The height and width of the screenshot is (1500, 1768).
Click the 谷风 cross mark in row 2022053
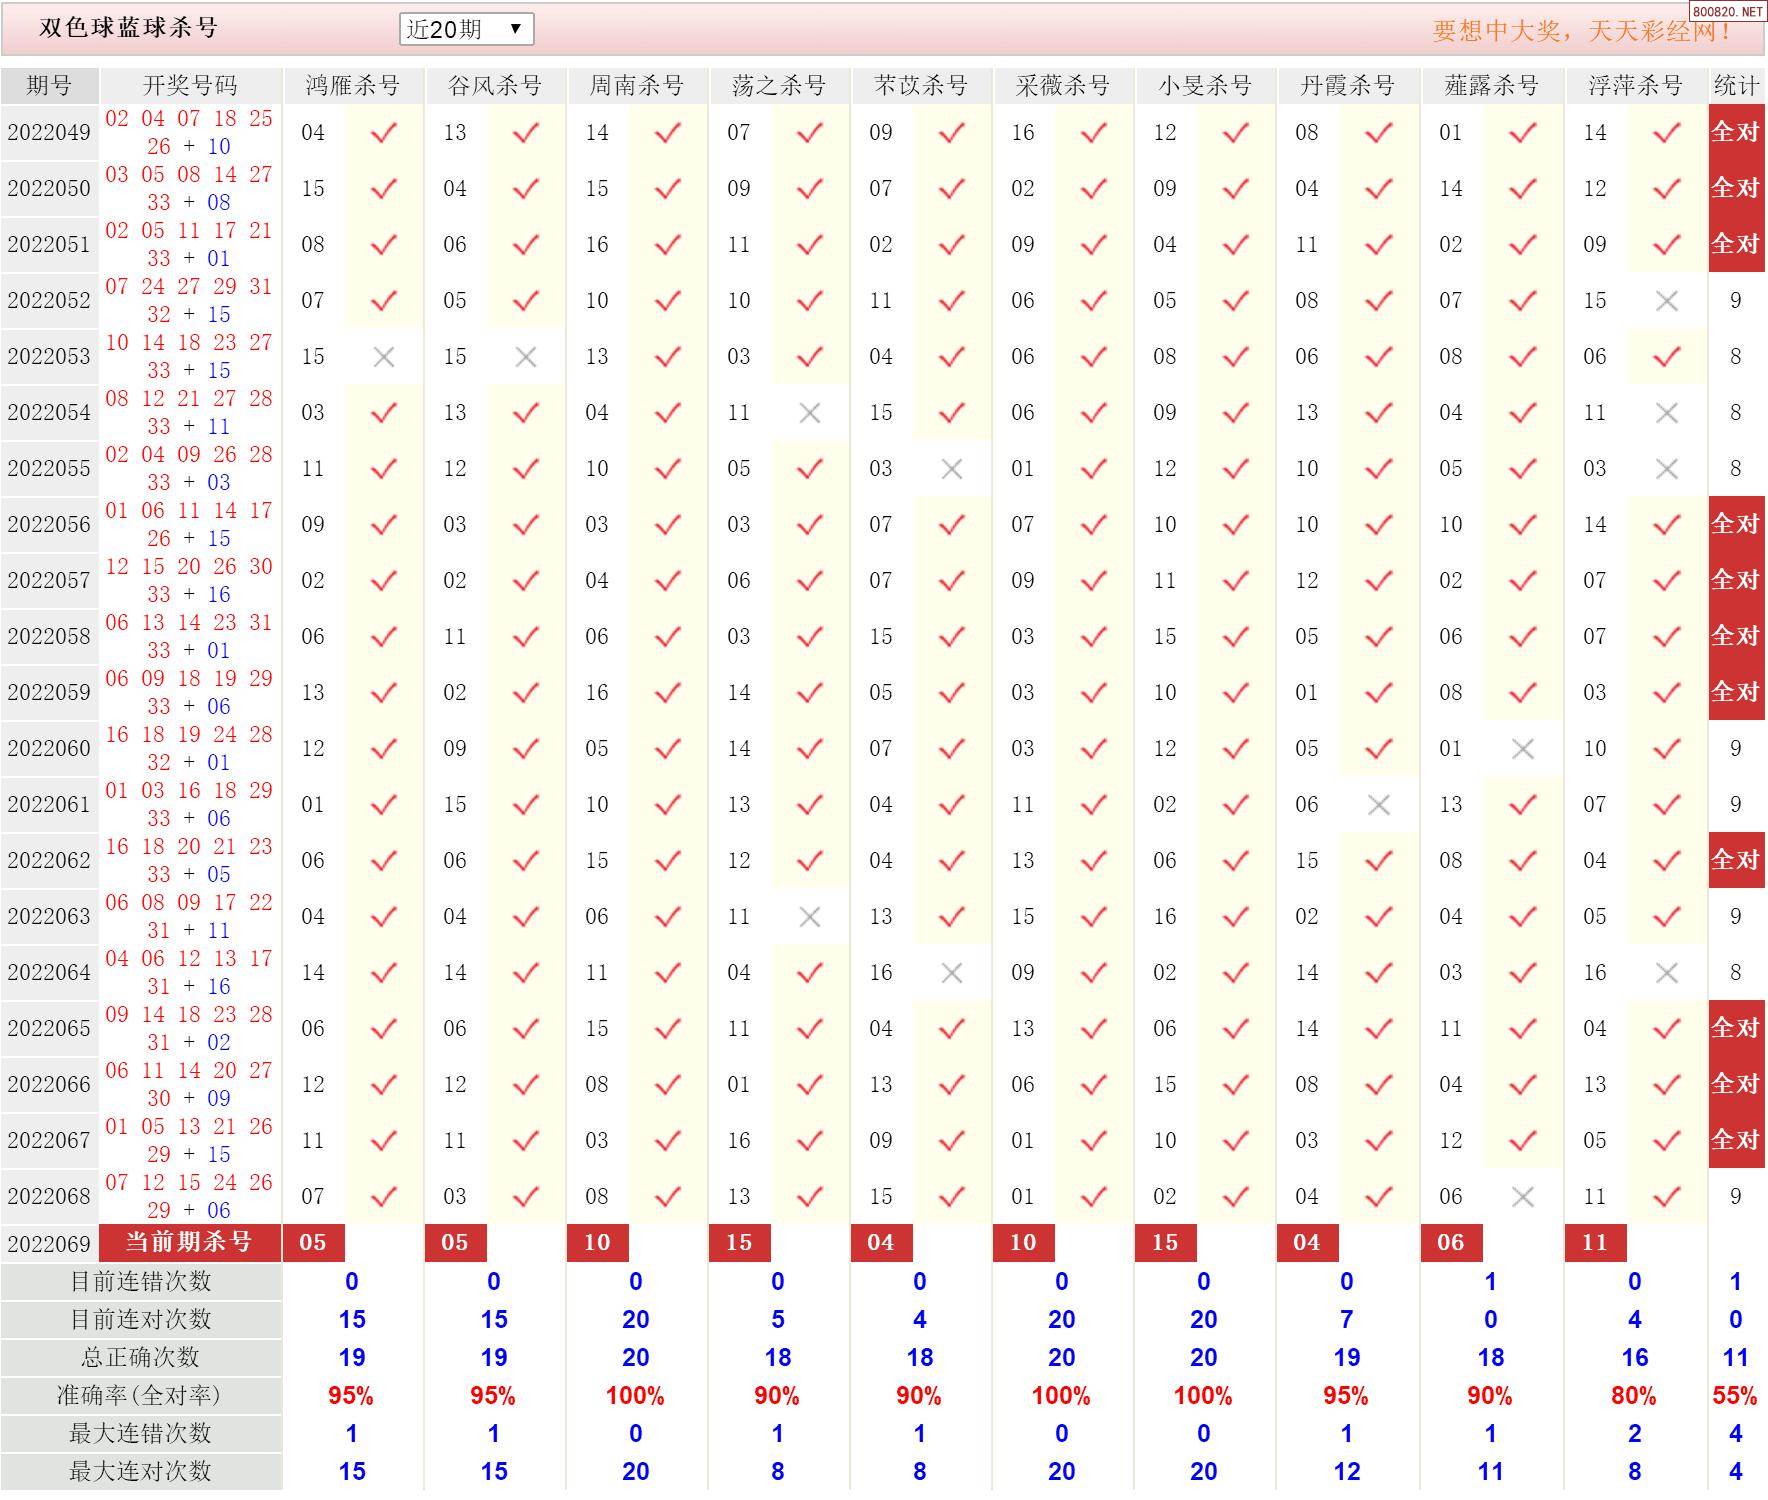point(526,357)
